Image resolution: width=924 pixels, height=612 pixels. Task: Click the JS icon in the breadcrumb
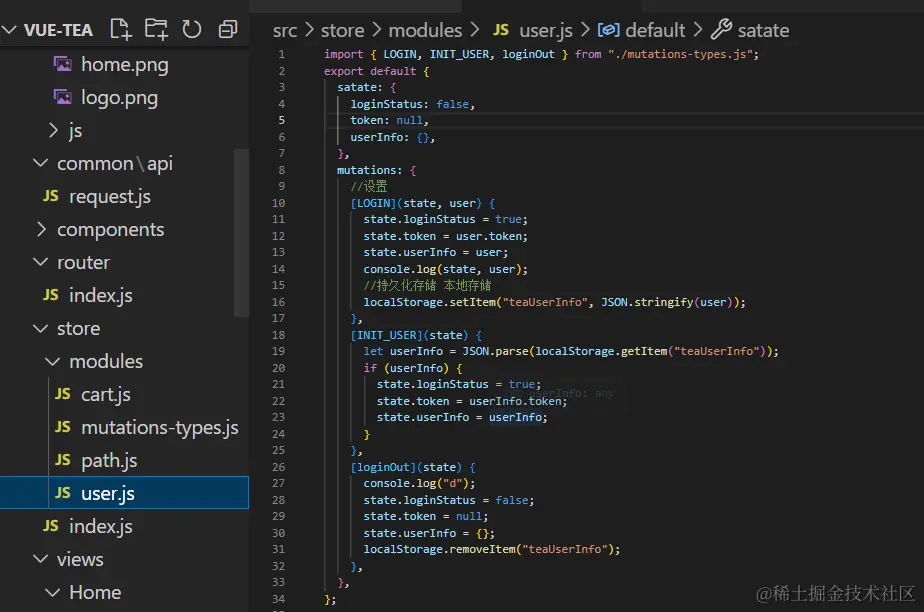coord(501,29)
